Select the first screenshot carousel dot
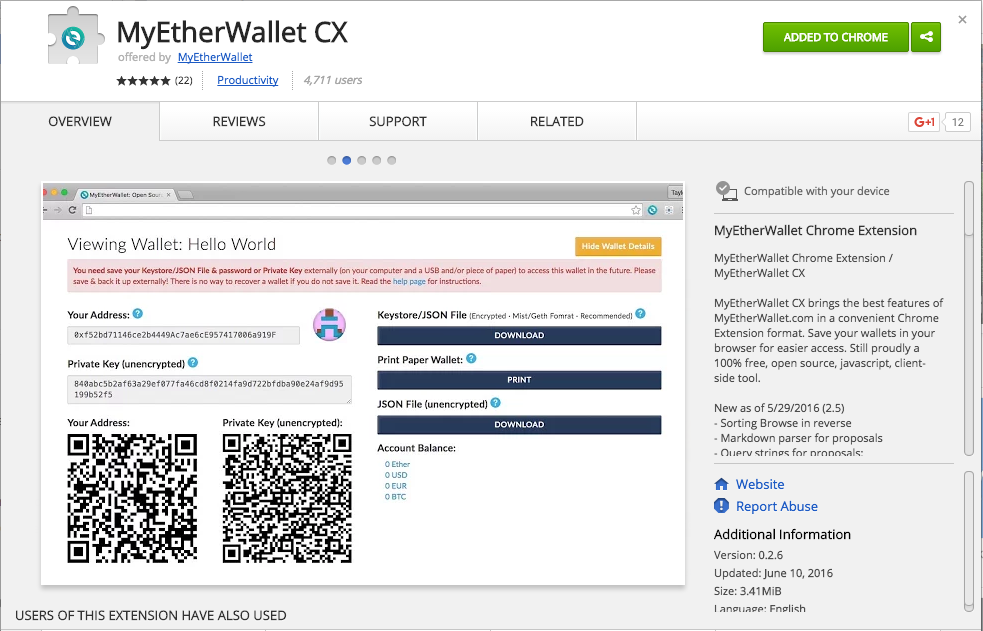983x631 pixels. (332, 160)
